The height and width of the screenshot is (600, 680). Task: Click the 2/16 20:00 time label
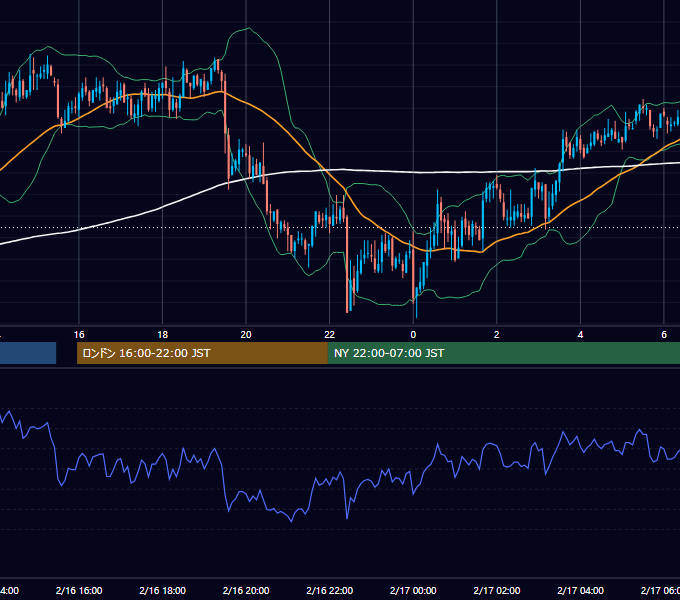click(246, 590)
